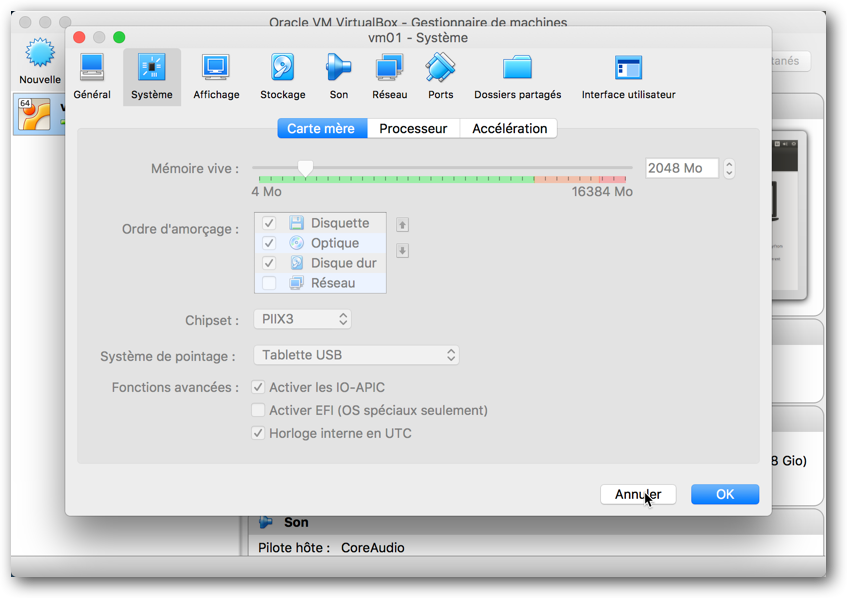847x598 pixels.
Task: Click the Disquette floppy icon in boot order
Action: [x=297, y=223]
